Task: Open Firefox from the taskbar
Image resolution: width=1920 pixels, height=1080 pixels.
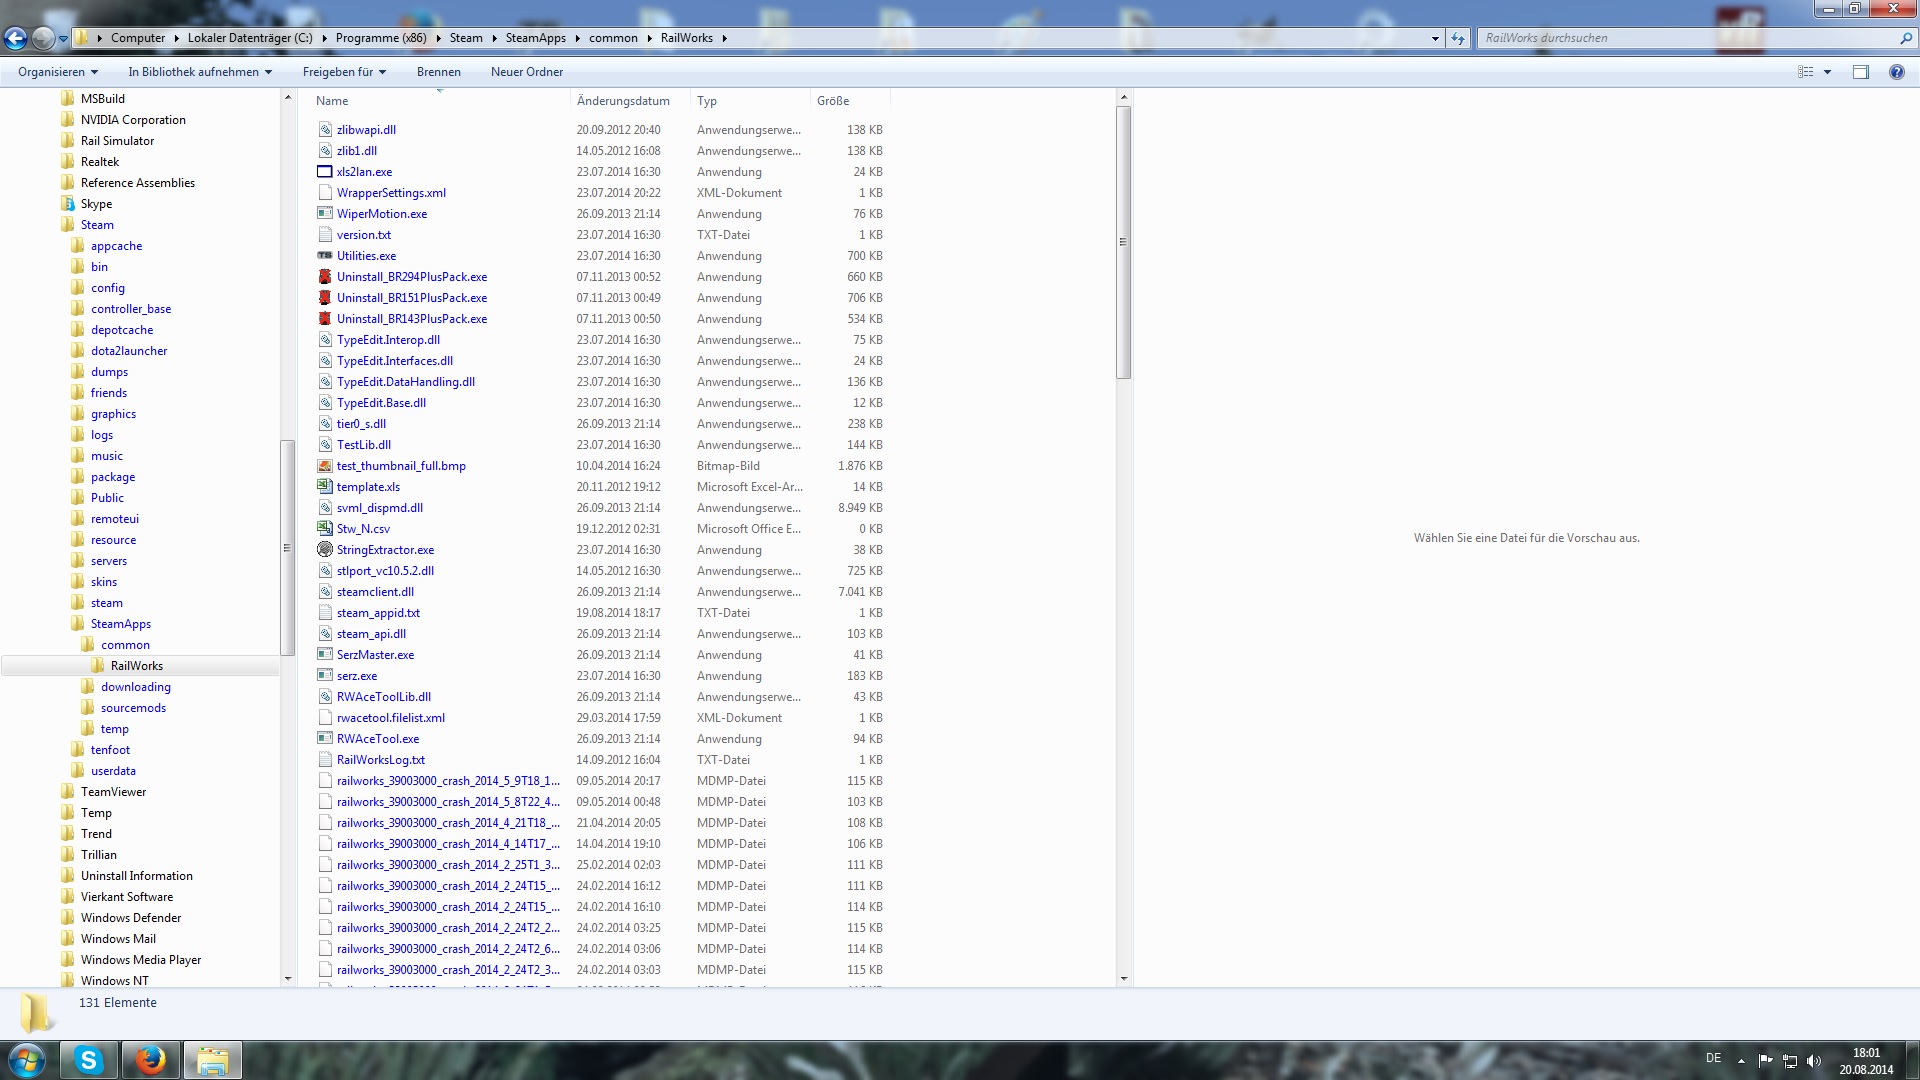Action: coord(151,1060)
